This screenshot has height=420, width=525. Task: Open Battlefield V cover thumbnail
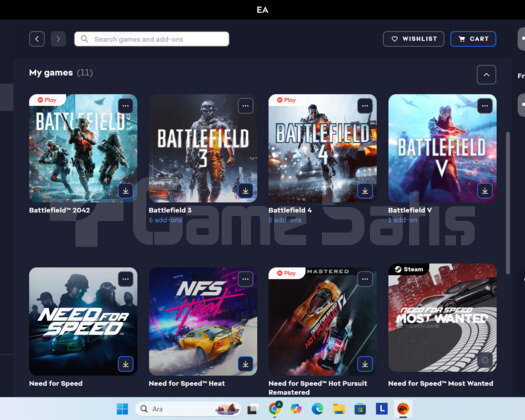(x=442, y=148)
